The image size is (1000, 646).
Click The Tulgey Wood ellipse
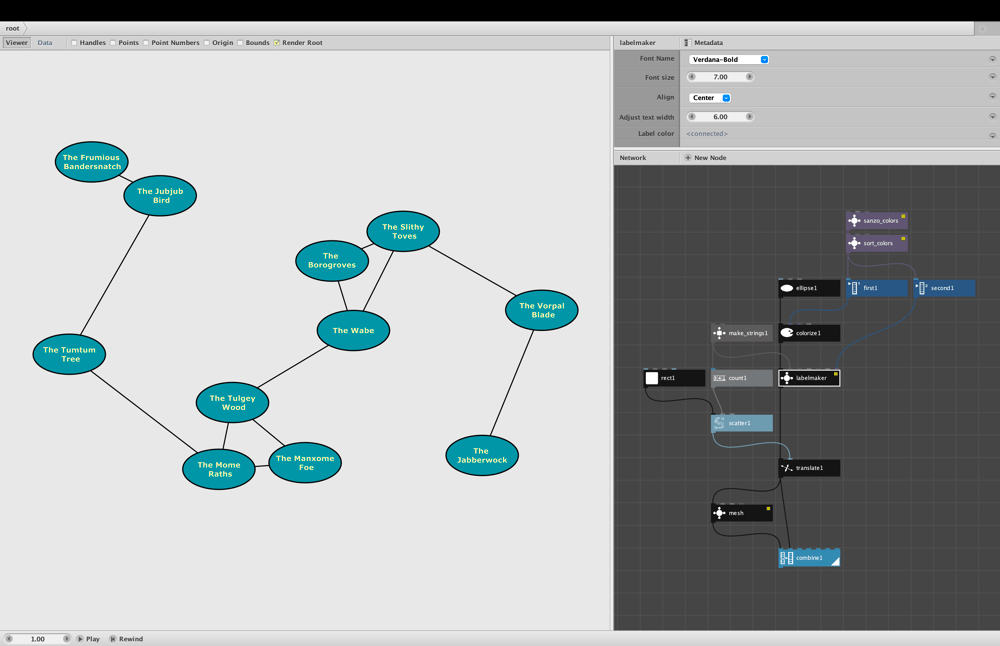click(233, 402)
